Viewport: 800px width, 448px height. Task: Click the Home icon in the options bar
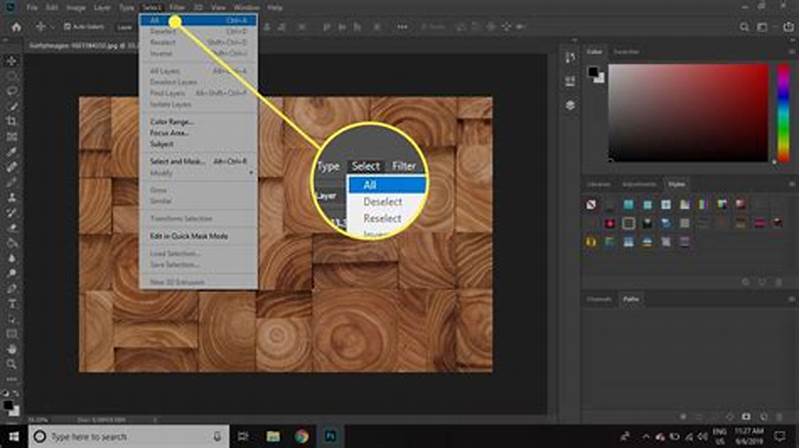coord(16,27)
